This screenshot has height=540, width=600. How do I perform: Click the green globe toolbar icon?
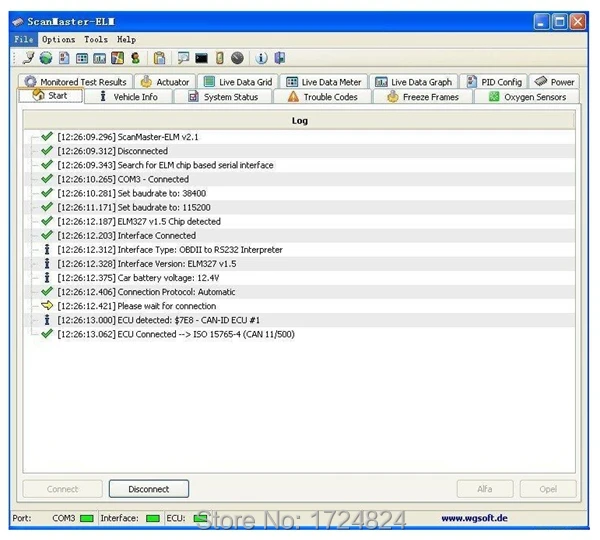tap(46, 58)
